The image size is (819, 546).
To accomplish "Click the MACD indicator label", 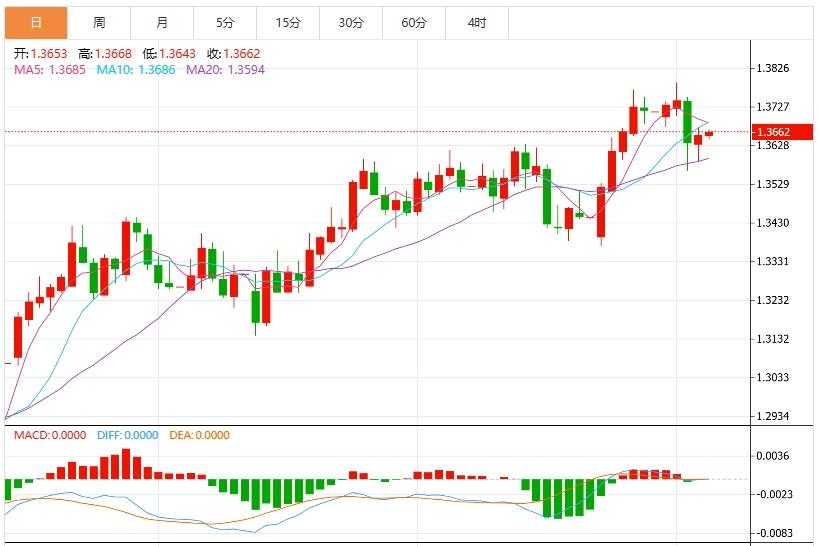I will point(49,435).
